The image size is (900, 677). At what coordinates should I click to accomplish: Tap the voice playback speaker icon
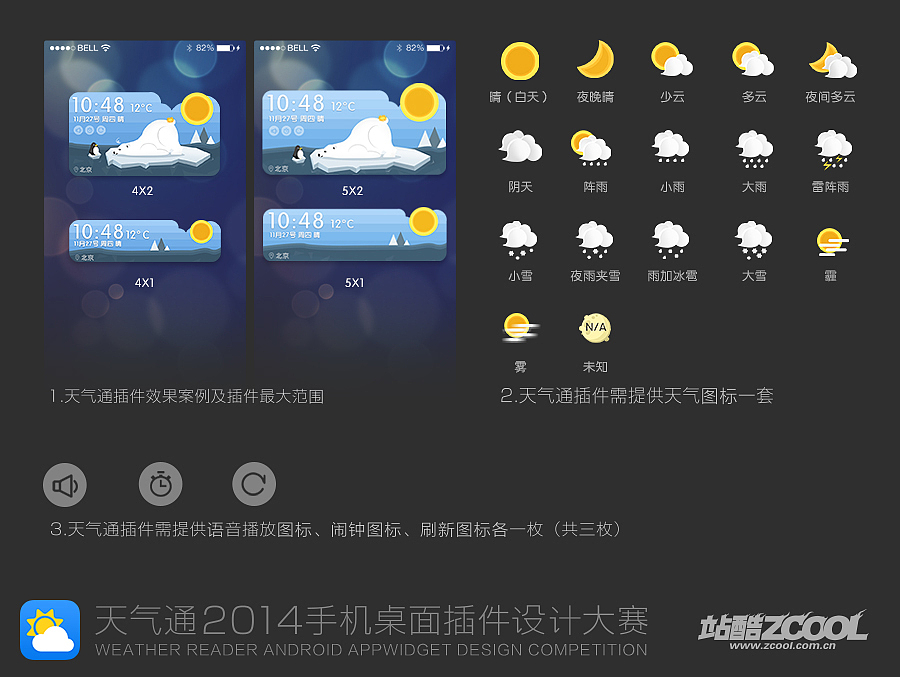coord(65,485)
